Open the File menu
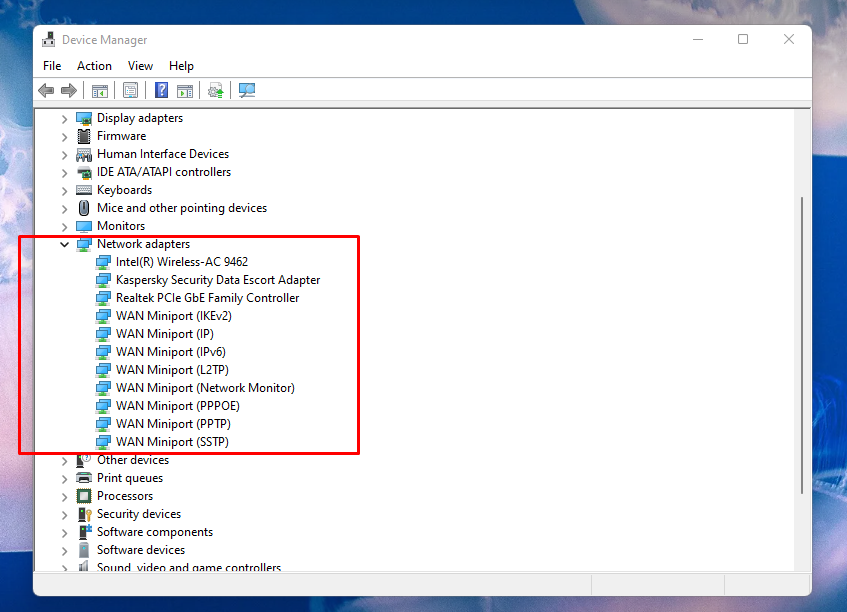 click(52, 66)
